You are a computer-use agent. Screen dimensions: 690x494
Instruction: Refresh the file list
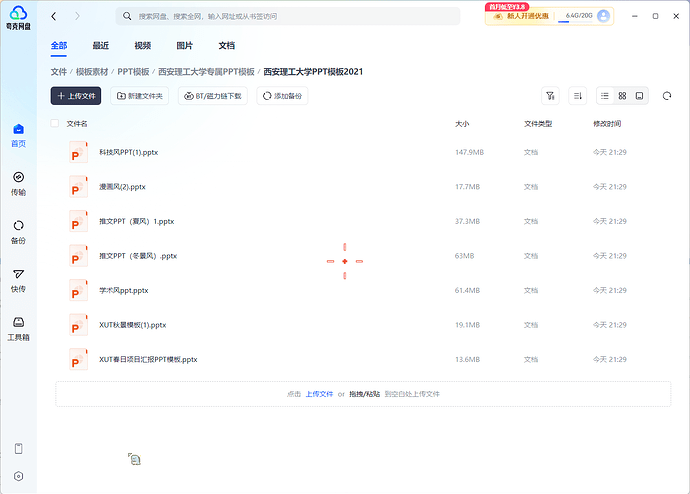667,96
